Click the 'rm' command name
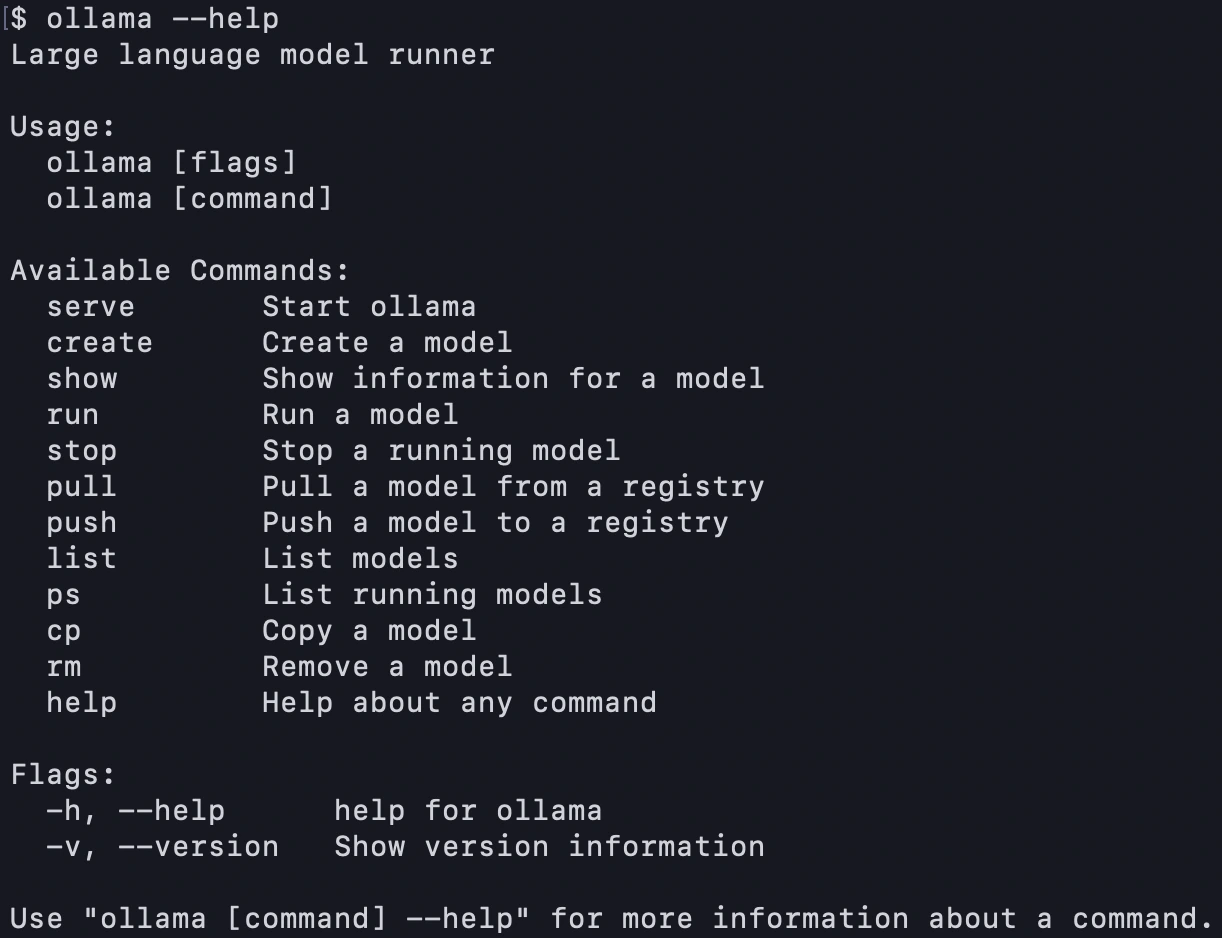Image resolution: width=1222 pixels, height=938 pixels. 63,667
